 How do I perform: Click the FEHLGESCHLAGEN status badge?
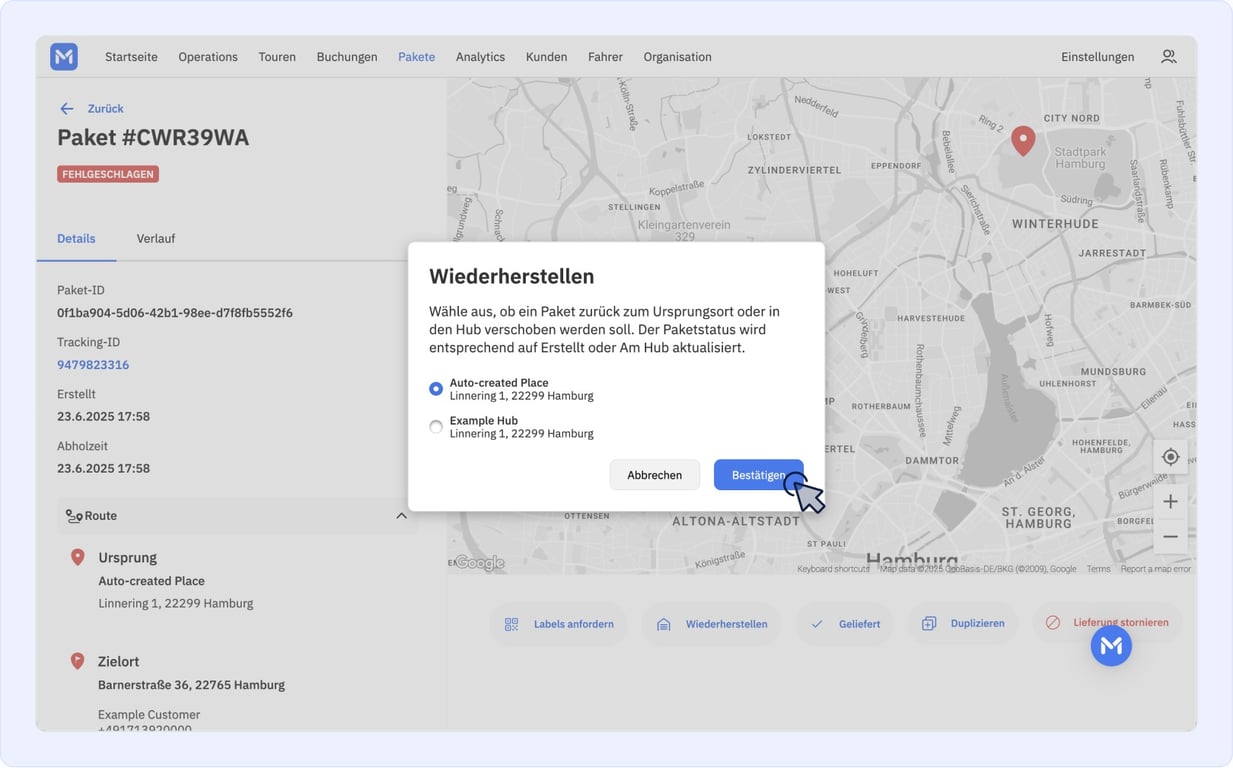point(108,174)
